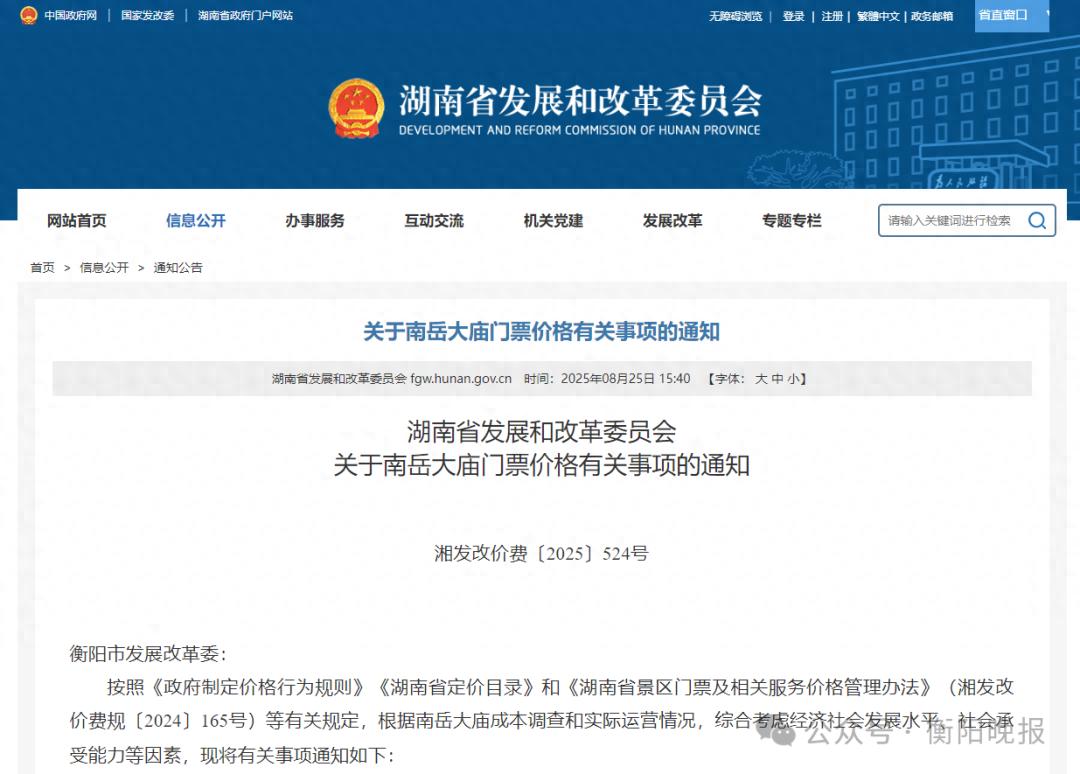The image size is (1080, 774).
Task: Go to 互动交流 section
Action: click(434, 220)
